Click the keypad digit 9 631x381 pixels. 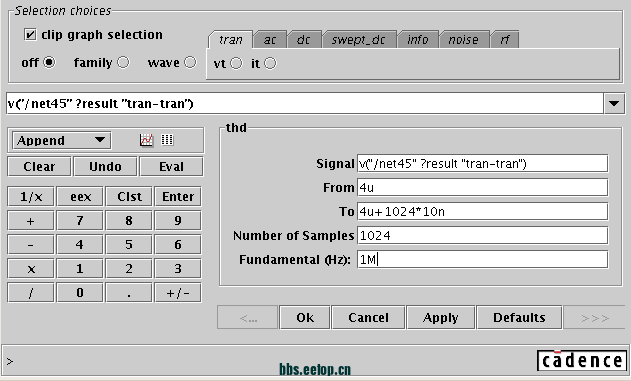(178, 221)
